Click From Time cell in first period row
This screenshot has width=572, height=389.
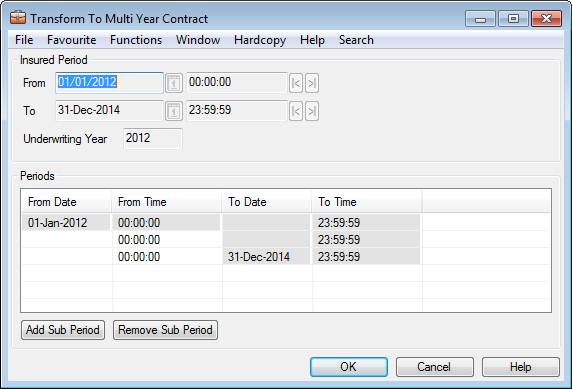click(x=166, y=223)
